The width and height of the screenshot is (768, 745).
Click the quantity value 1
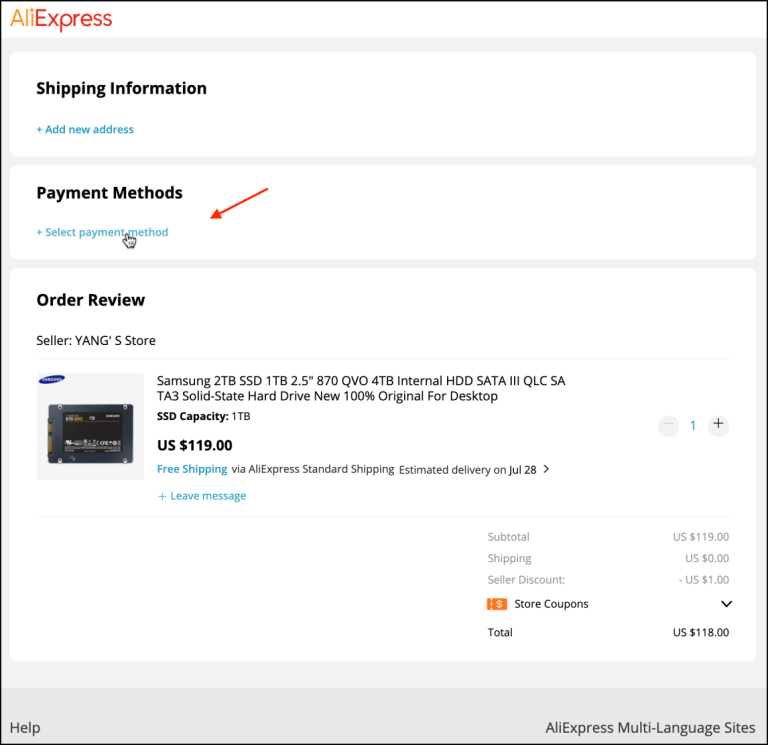(693, 426)
